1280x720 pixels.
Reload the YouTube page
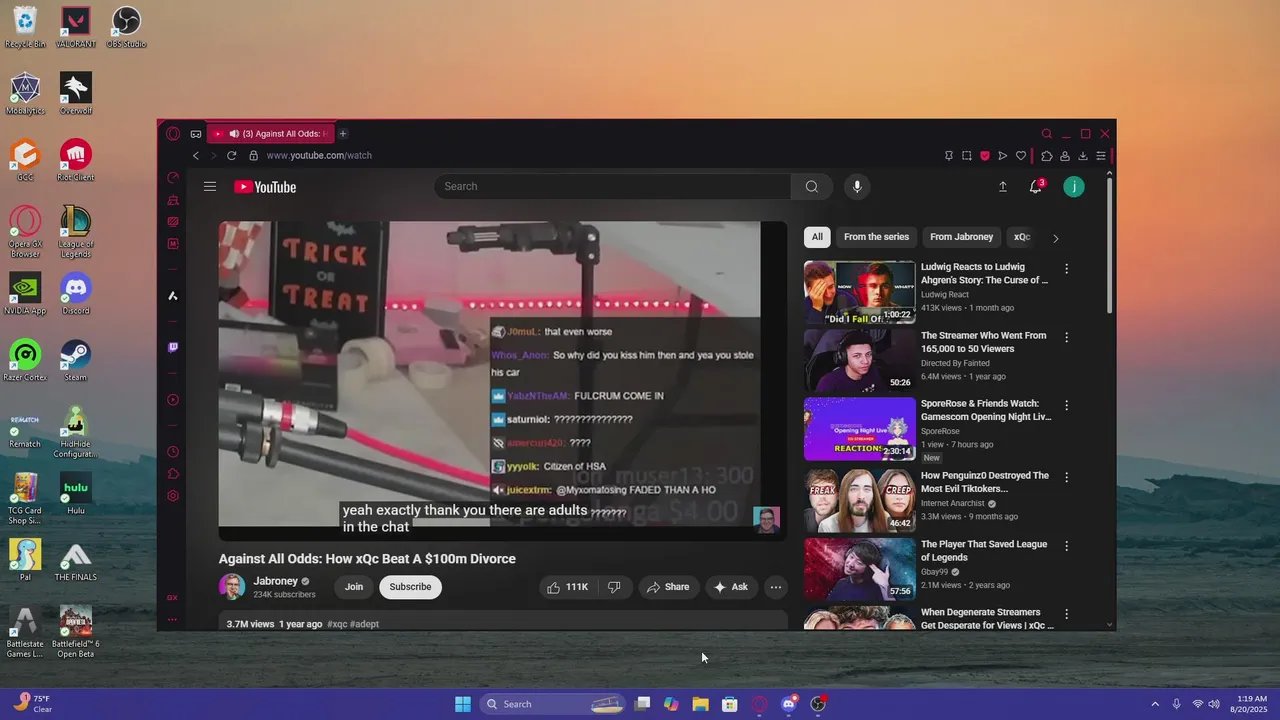pyautogui.click(x=232, y=156)
